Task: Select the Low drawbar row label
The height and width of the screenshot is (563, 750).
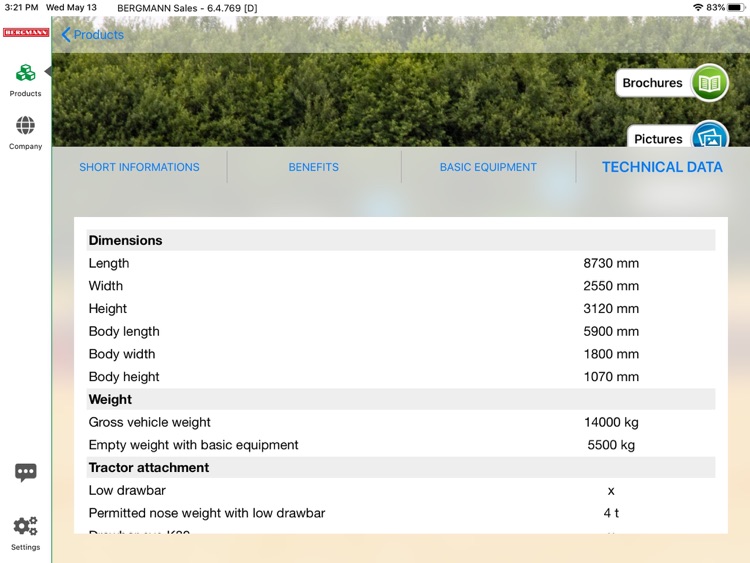Action: point(127,490)
